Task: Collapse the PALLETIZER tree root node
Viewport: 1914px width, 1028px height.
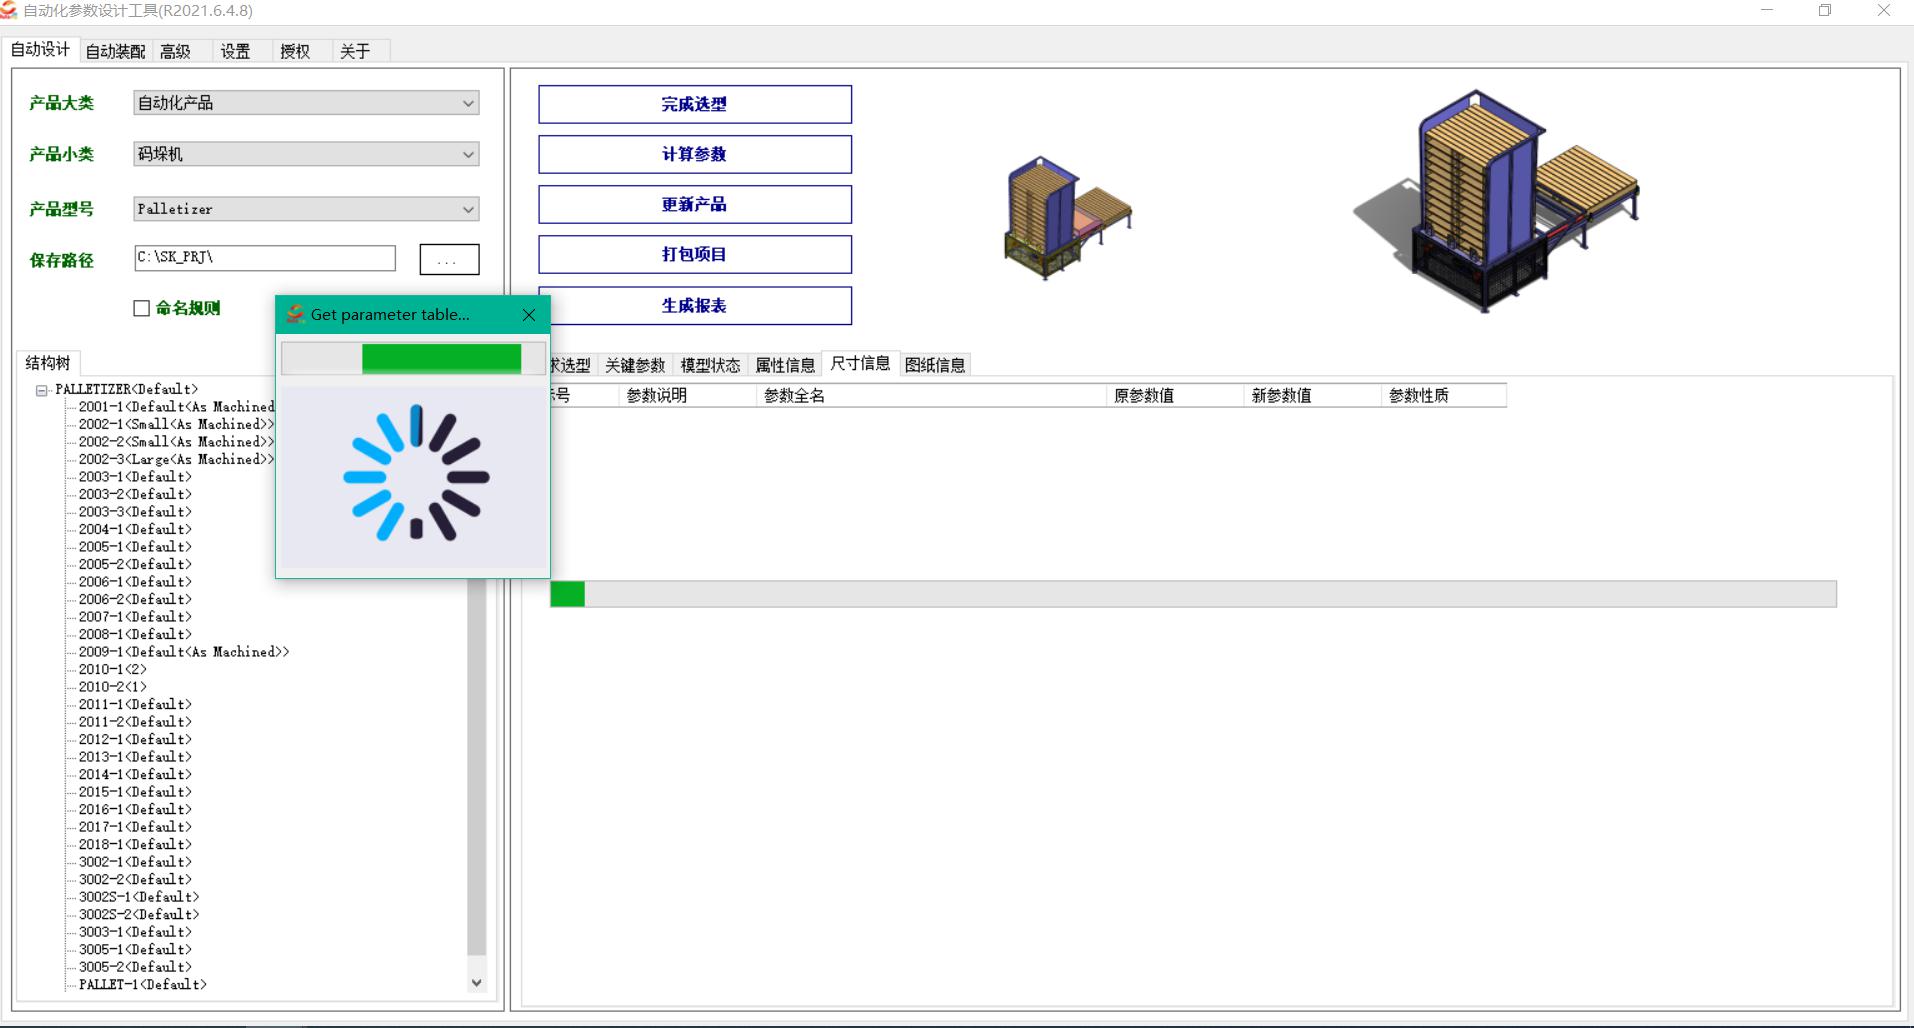Action: coord(40,389)
